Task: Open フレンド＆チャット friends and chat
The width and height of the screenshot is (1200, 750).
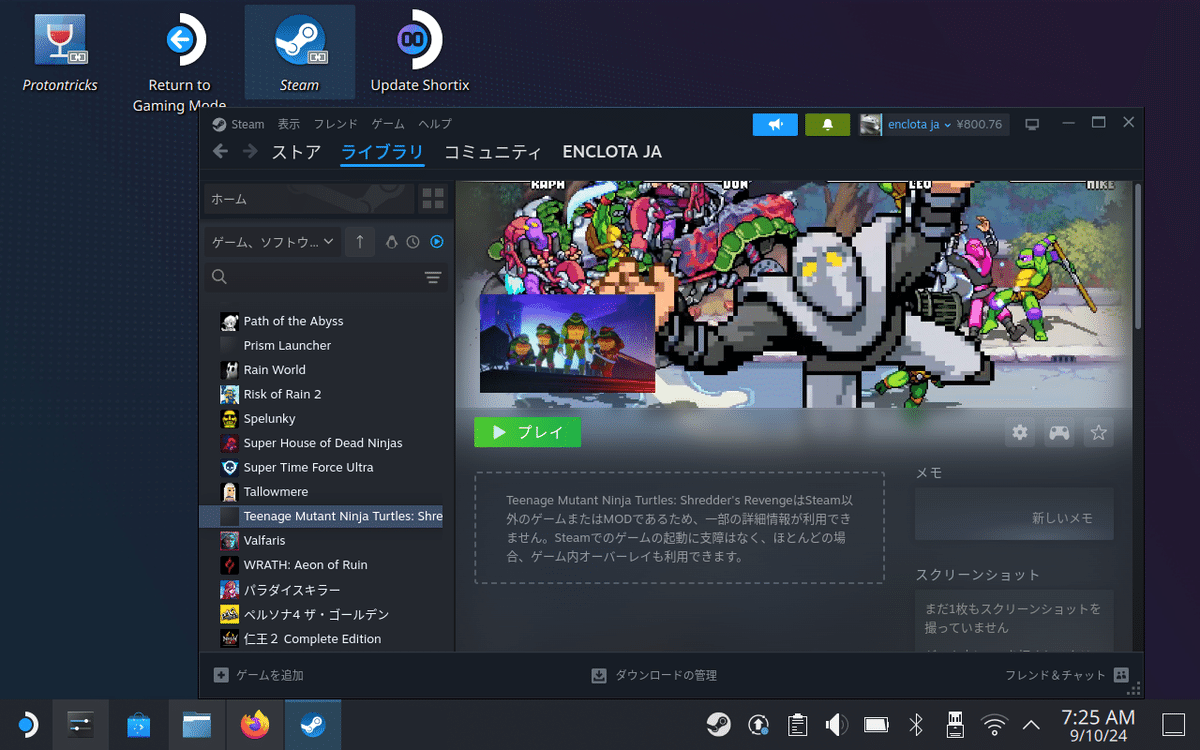Action: pyautogui.click(x=1067, y=675)
